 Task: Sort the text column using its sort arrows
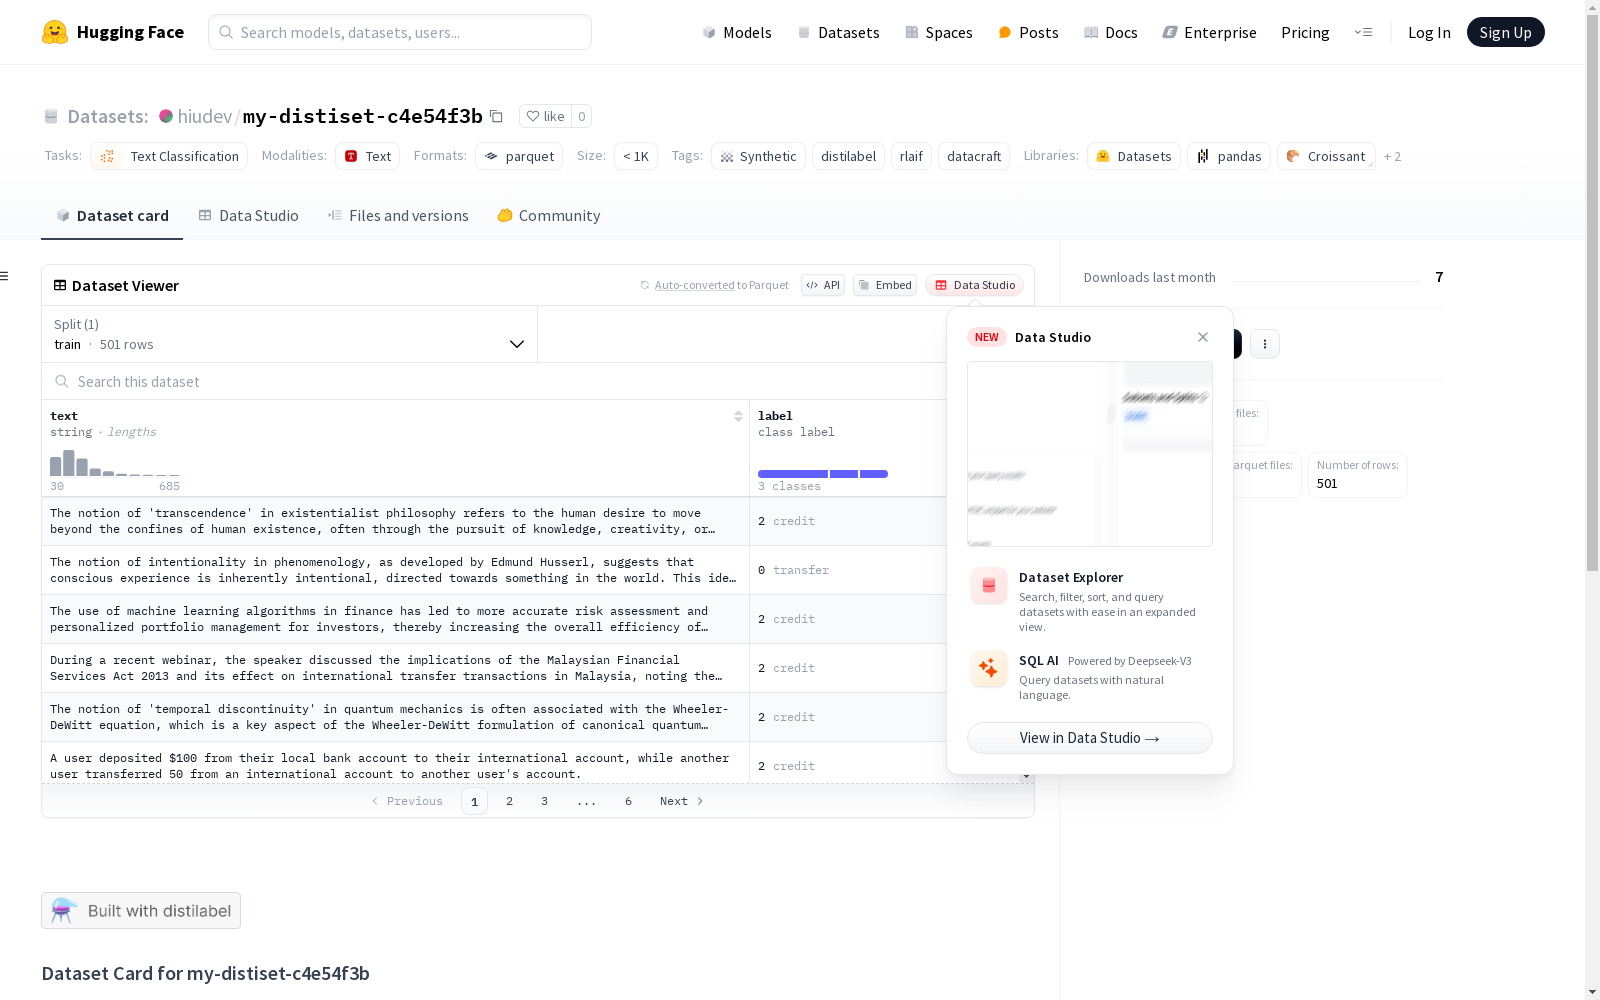click(738, 416)
